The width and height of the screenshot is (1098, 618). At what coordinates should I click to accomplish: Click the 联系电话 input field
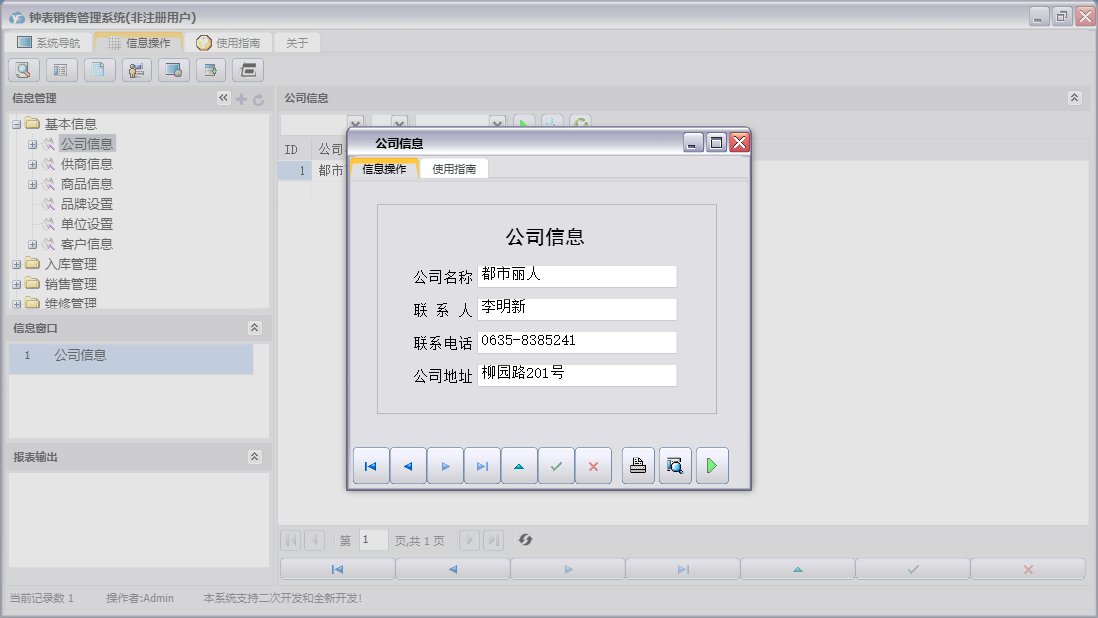click(x=576, y=342)
